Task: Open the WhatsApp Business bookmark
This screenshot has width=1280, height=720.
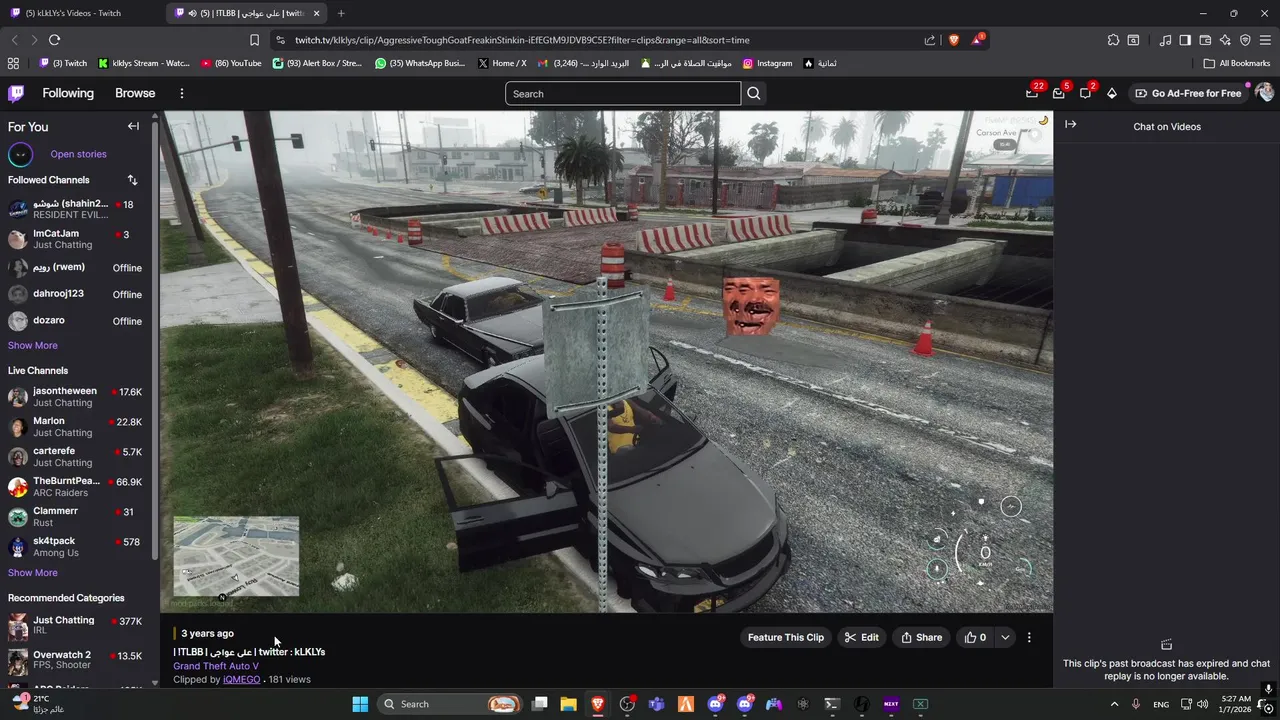Action: (420, 63)
